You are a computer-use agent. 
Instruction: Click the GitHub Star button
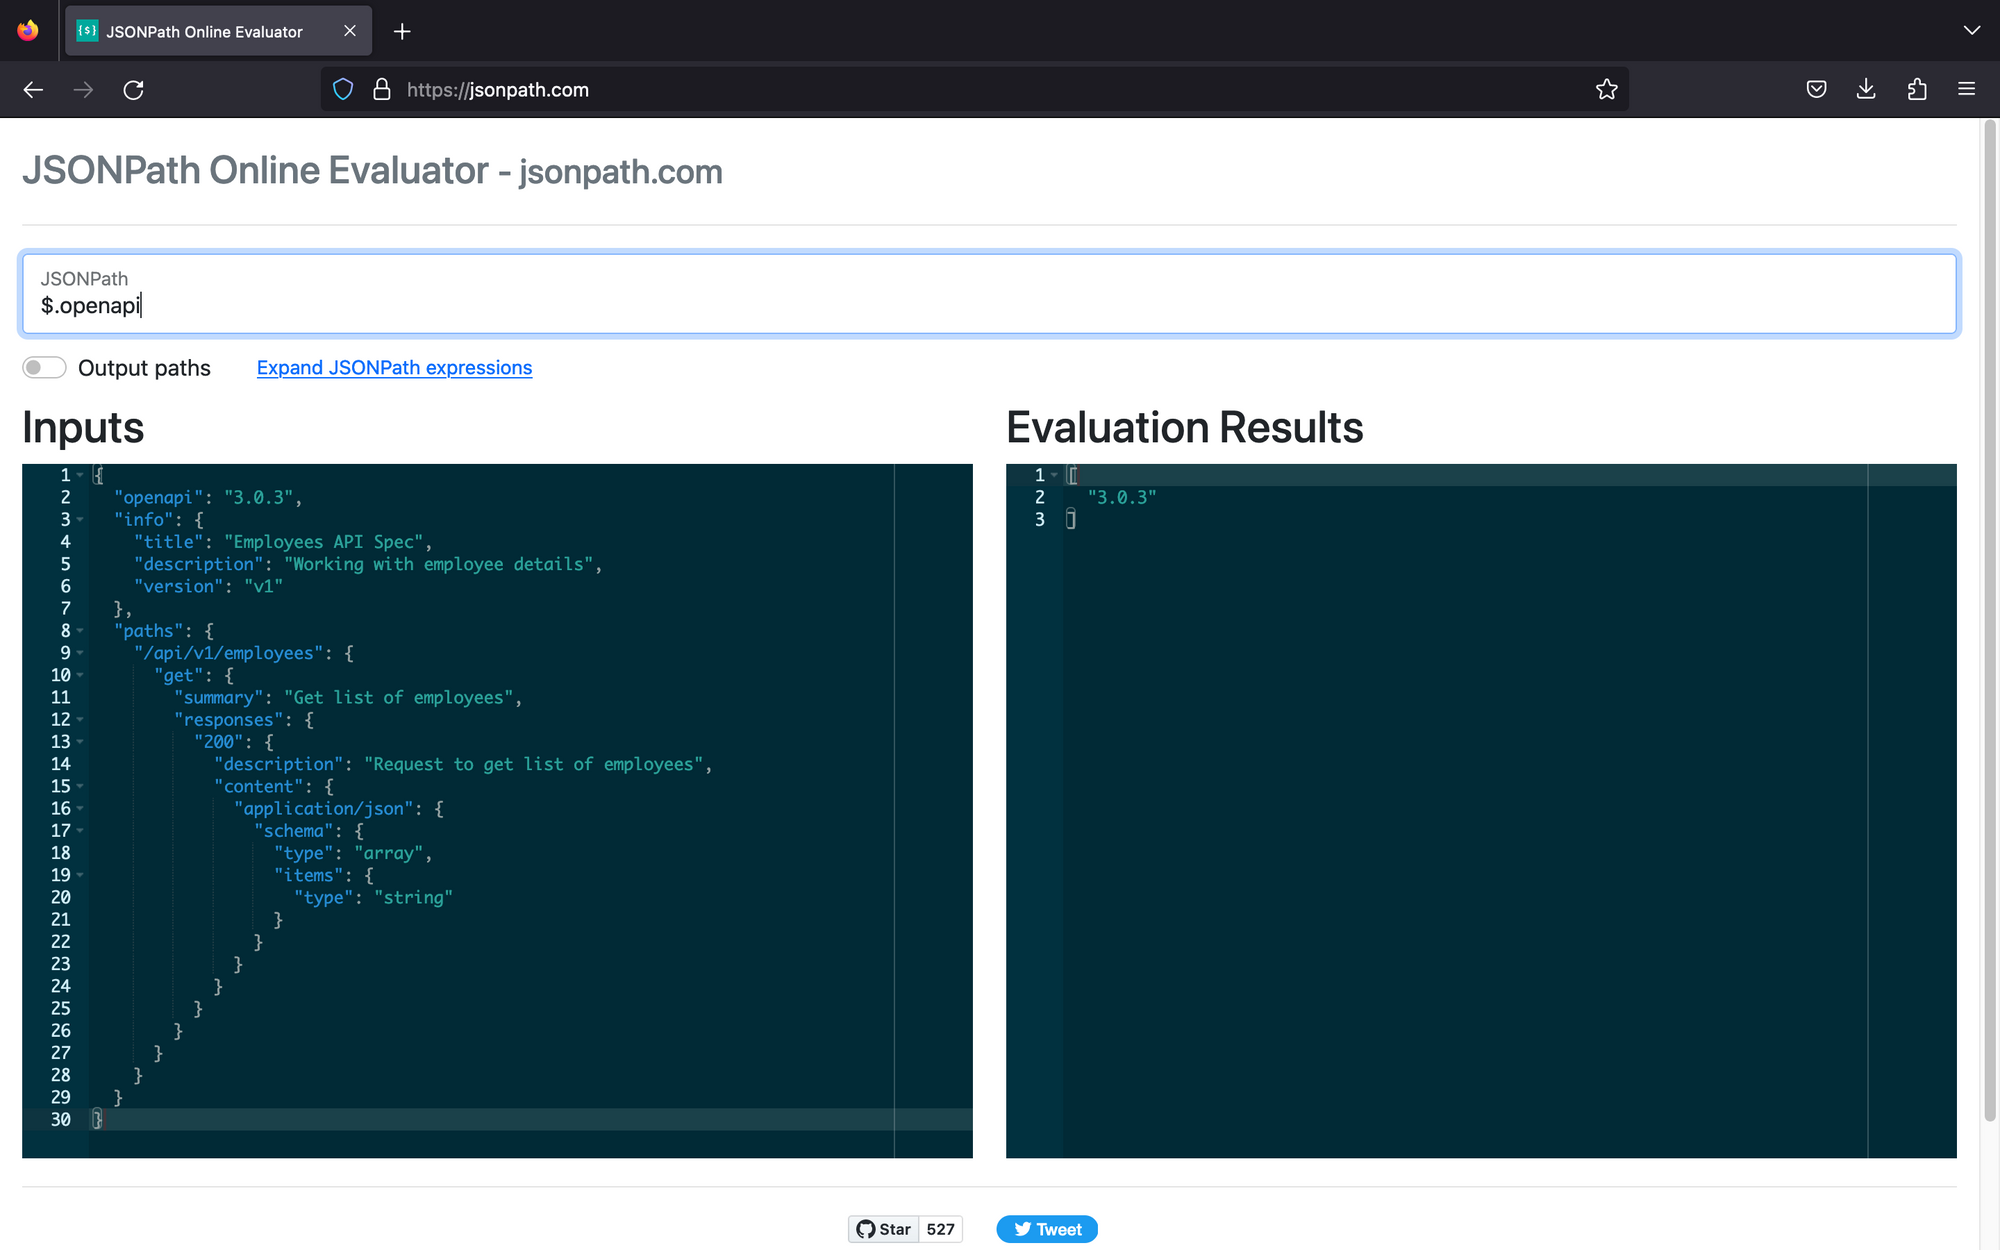(883, 1229)
